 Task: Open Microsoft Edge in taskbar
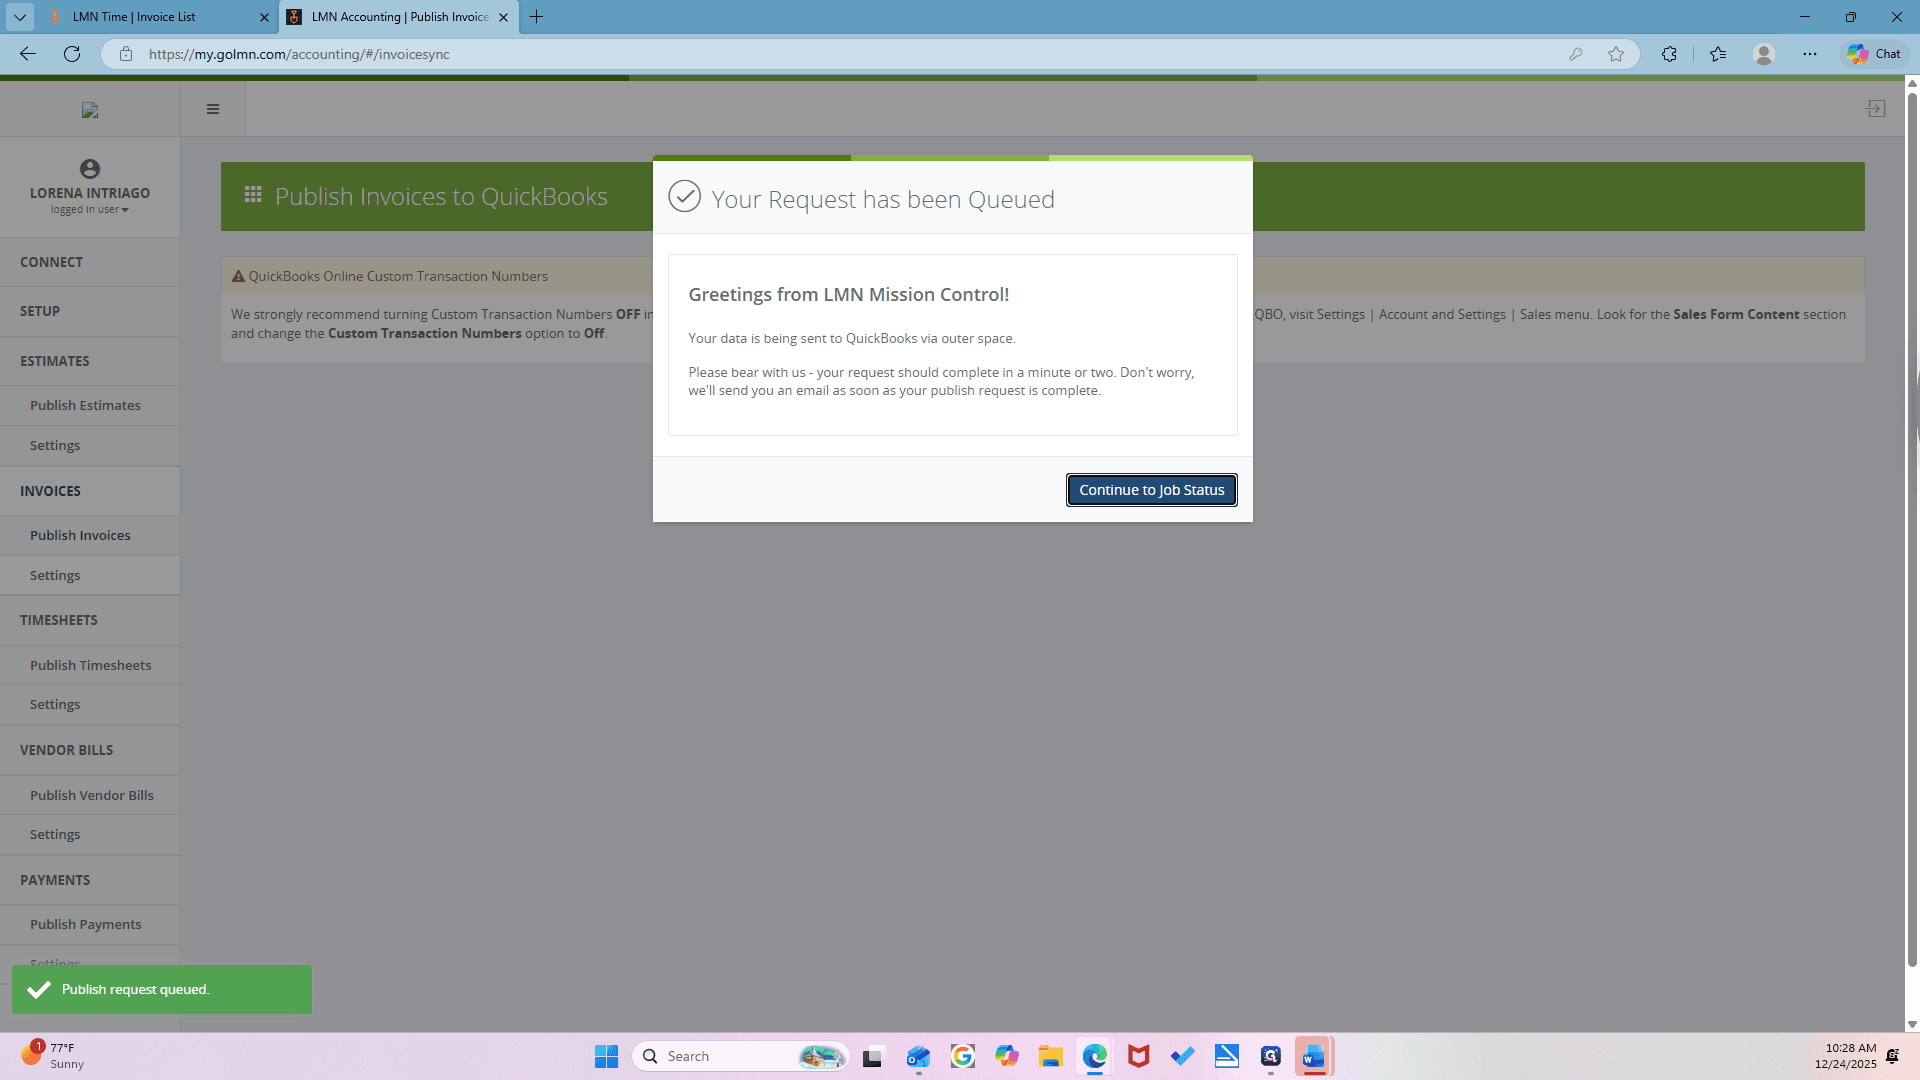[x=1094, y=1056]
